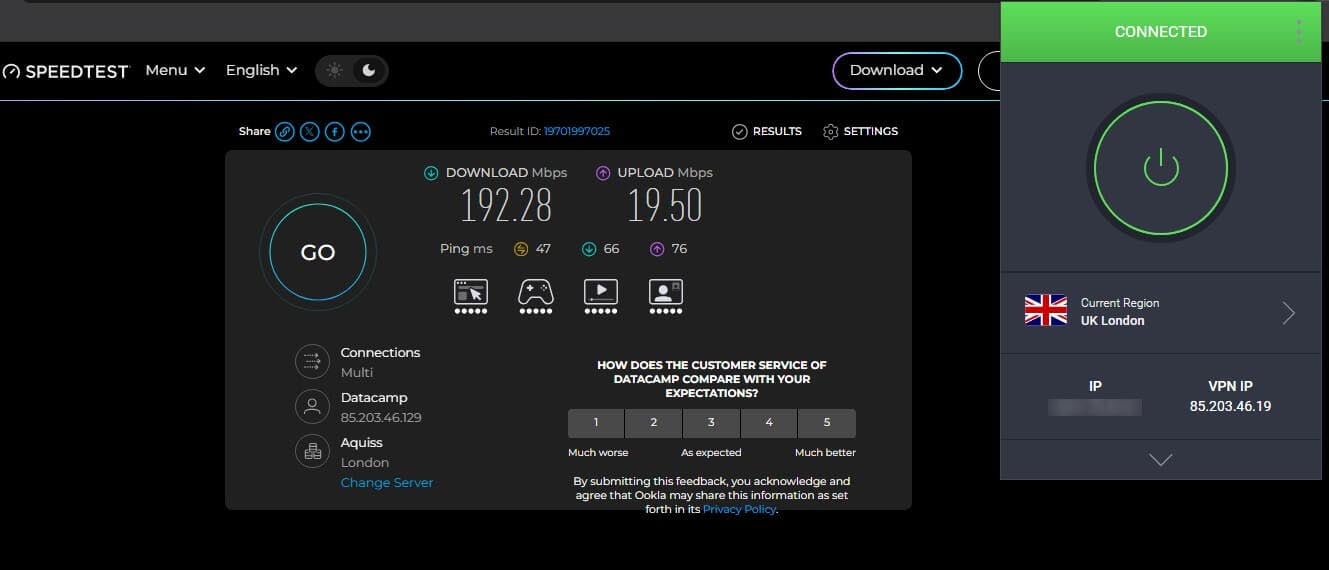Click the Connections Multi icon

point(312,362)
